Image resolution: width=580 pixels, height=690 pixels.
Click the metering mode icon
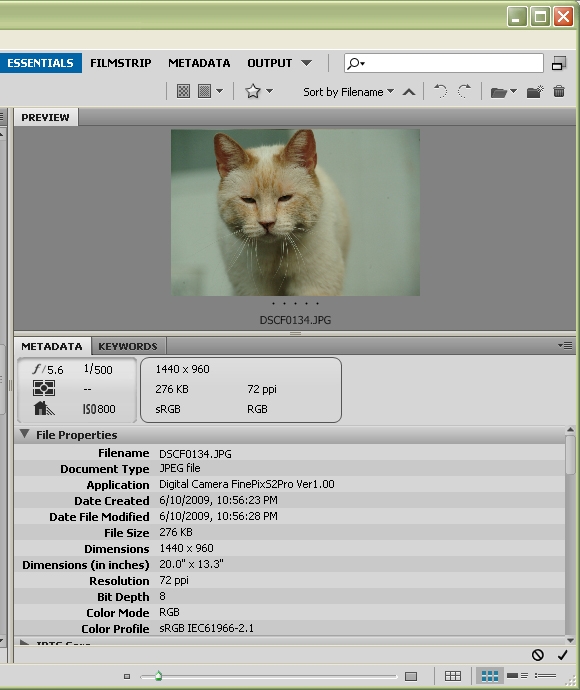pos(44,388)
